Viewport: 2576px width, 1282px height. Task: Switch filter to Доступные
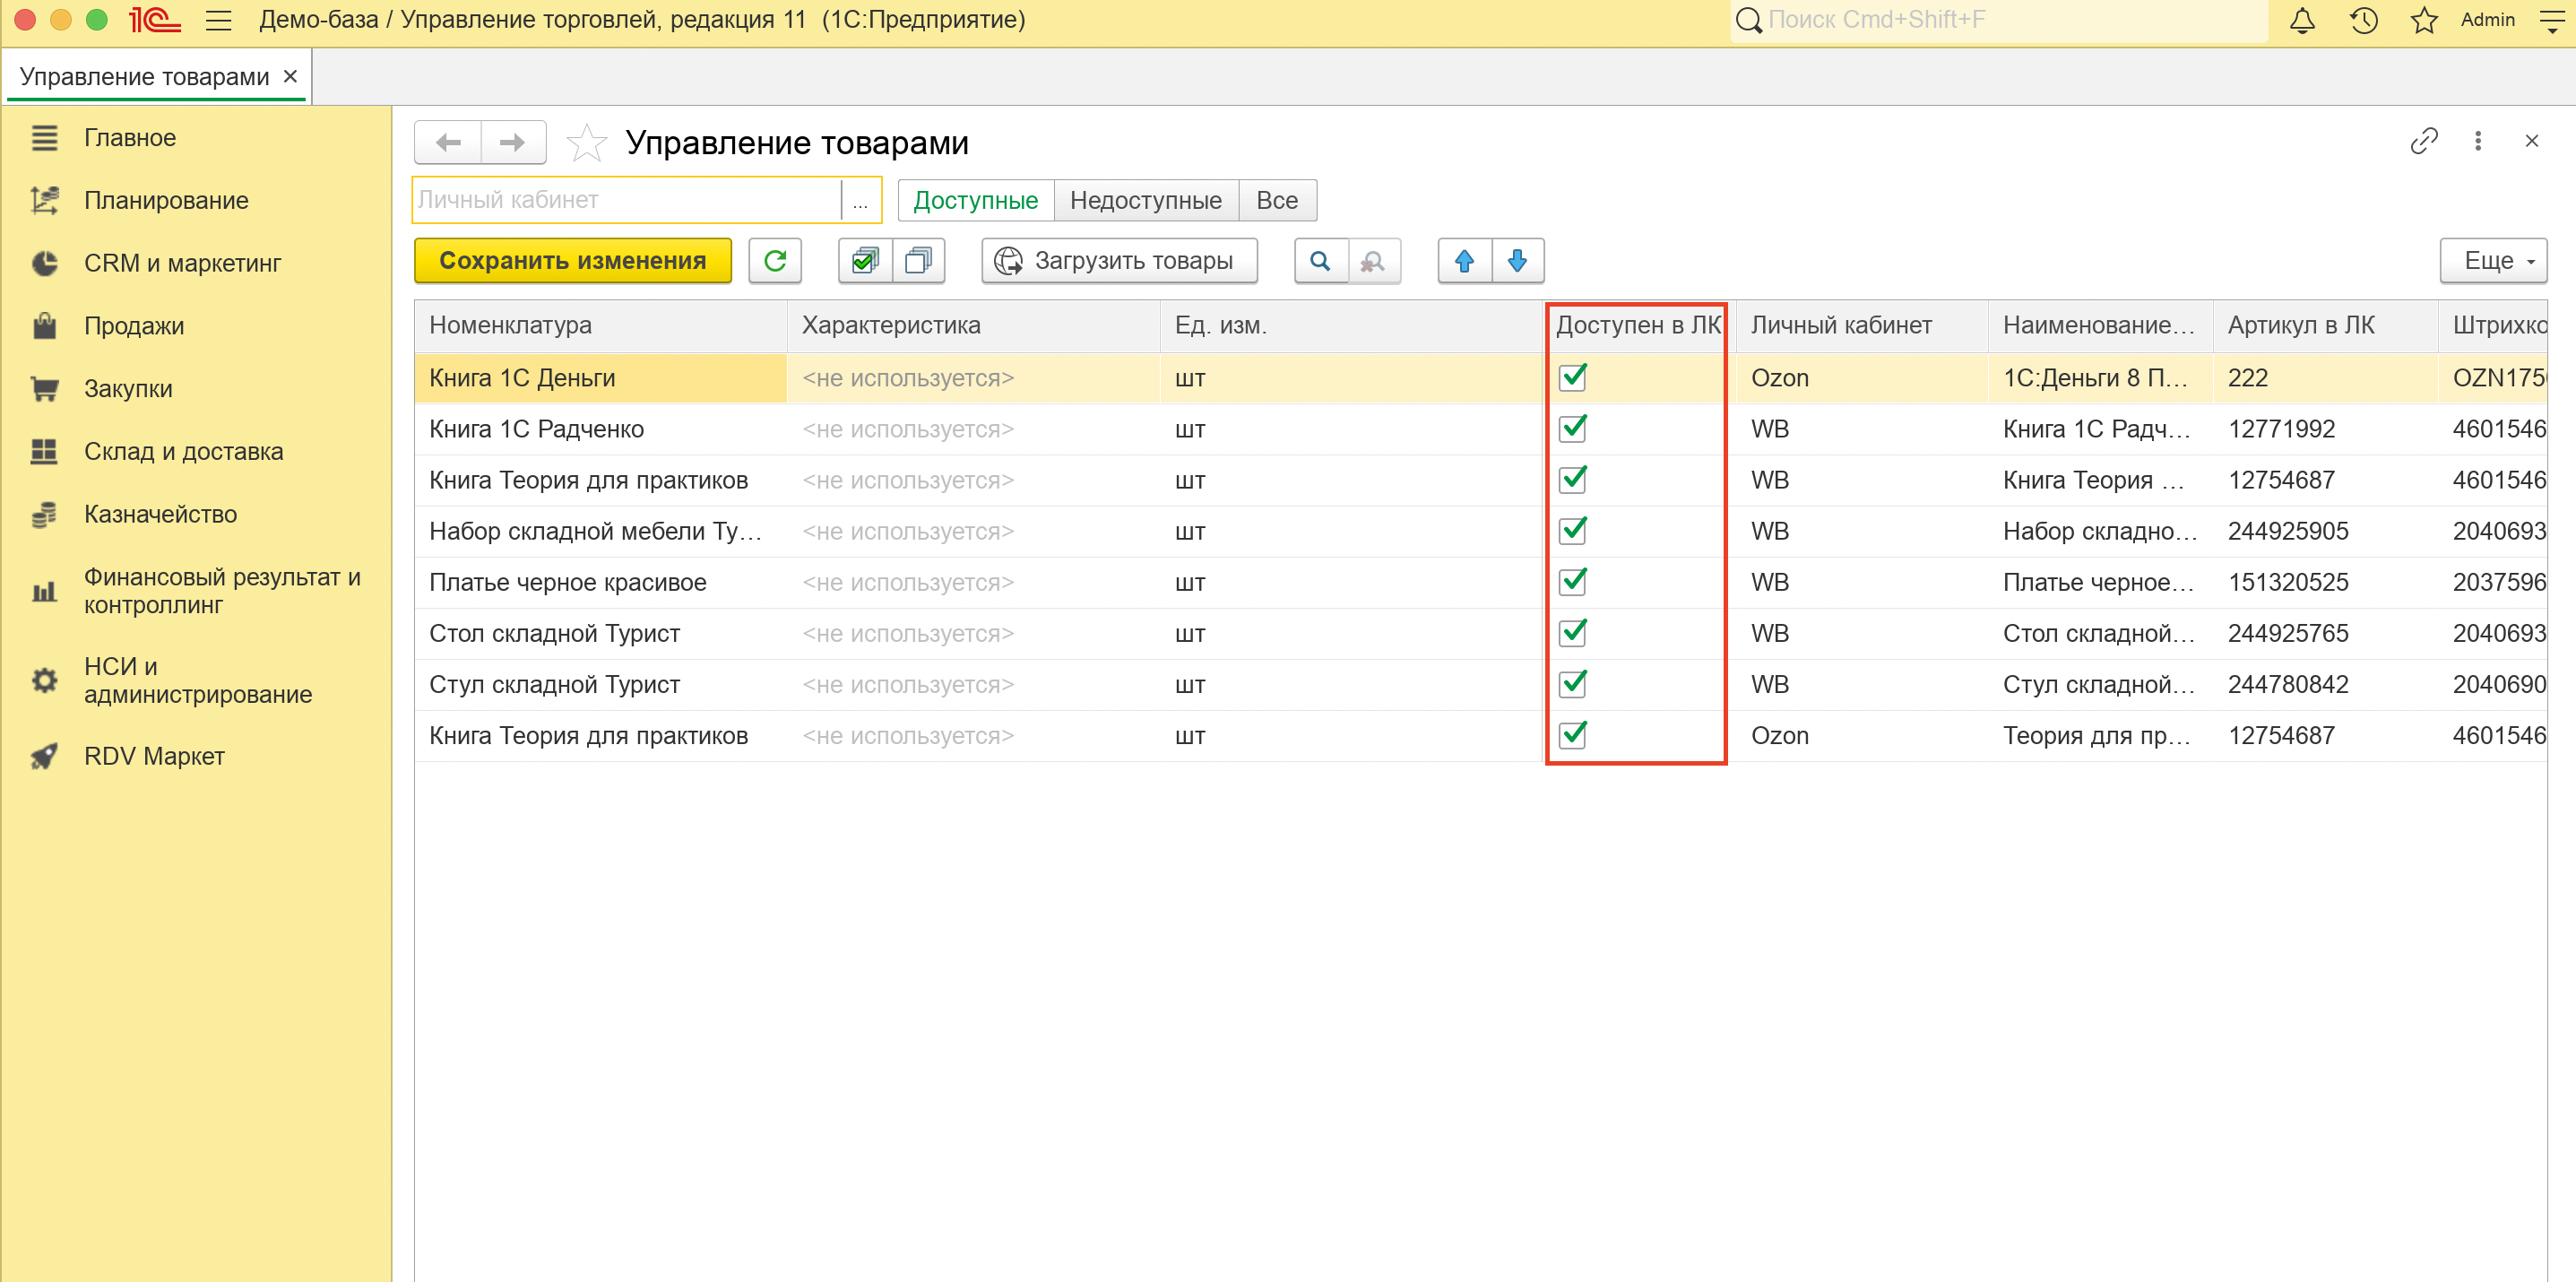coord(976,201)
